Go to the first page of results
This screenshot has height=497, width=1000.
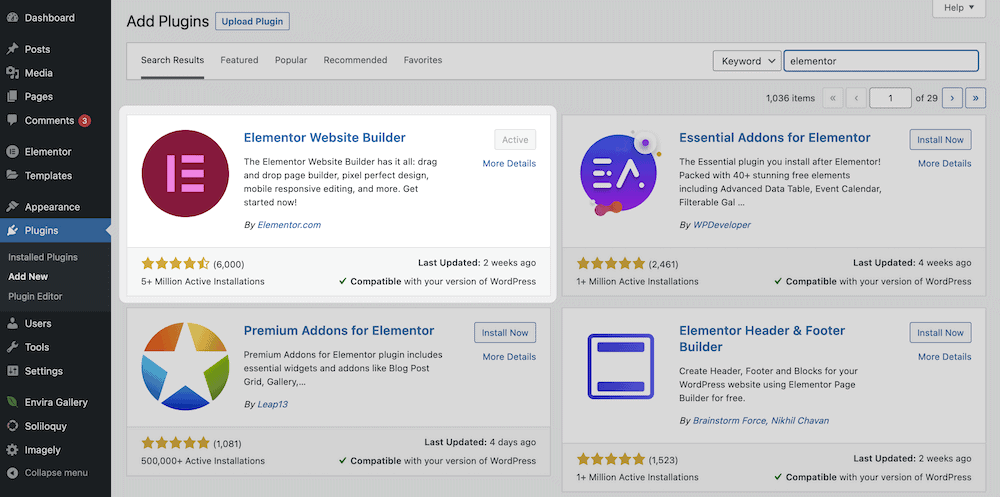832,98
